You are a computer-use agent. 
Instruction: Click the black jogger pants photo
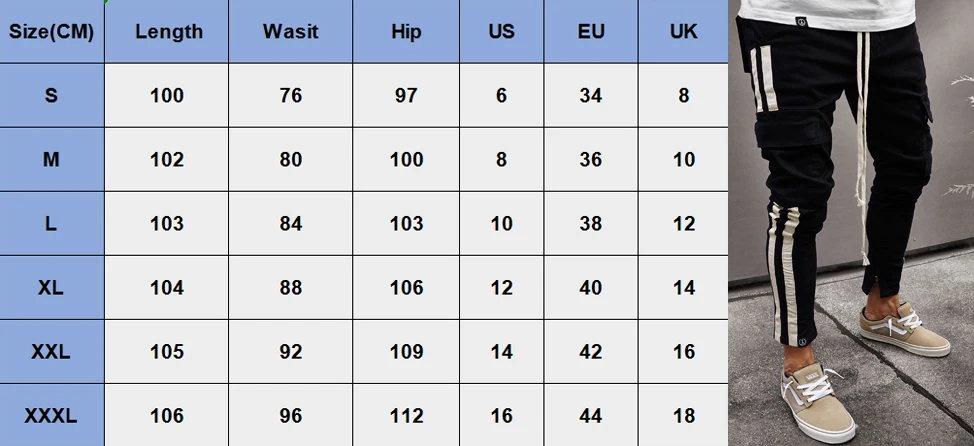coord(851,223)
